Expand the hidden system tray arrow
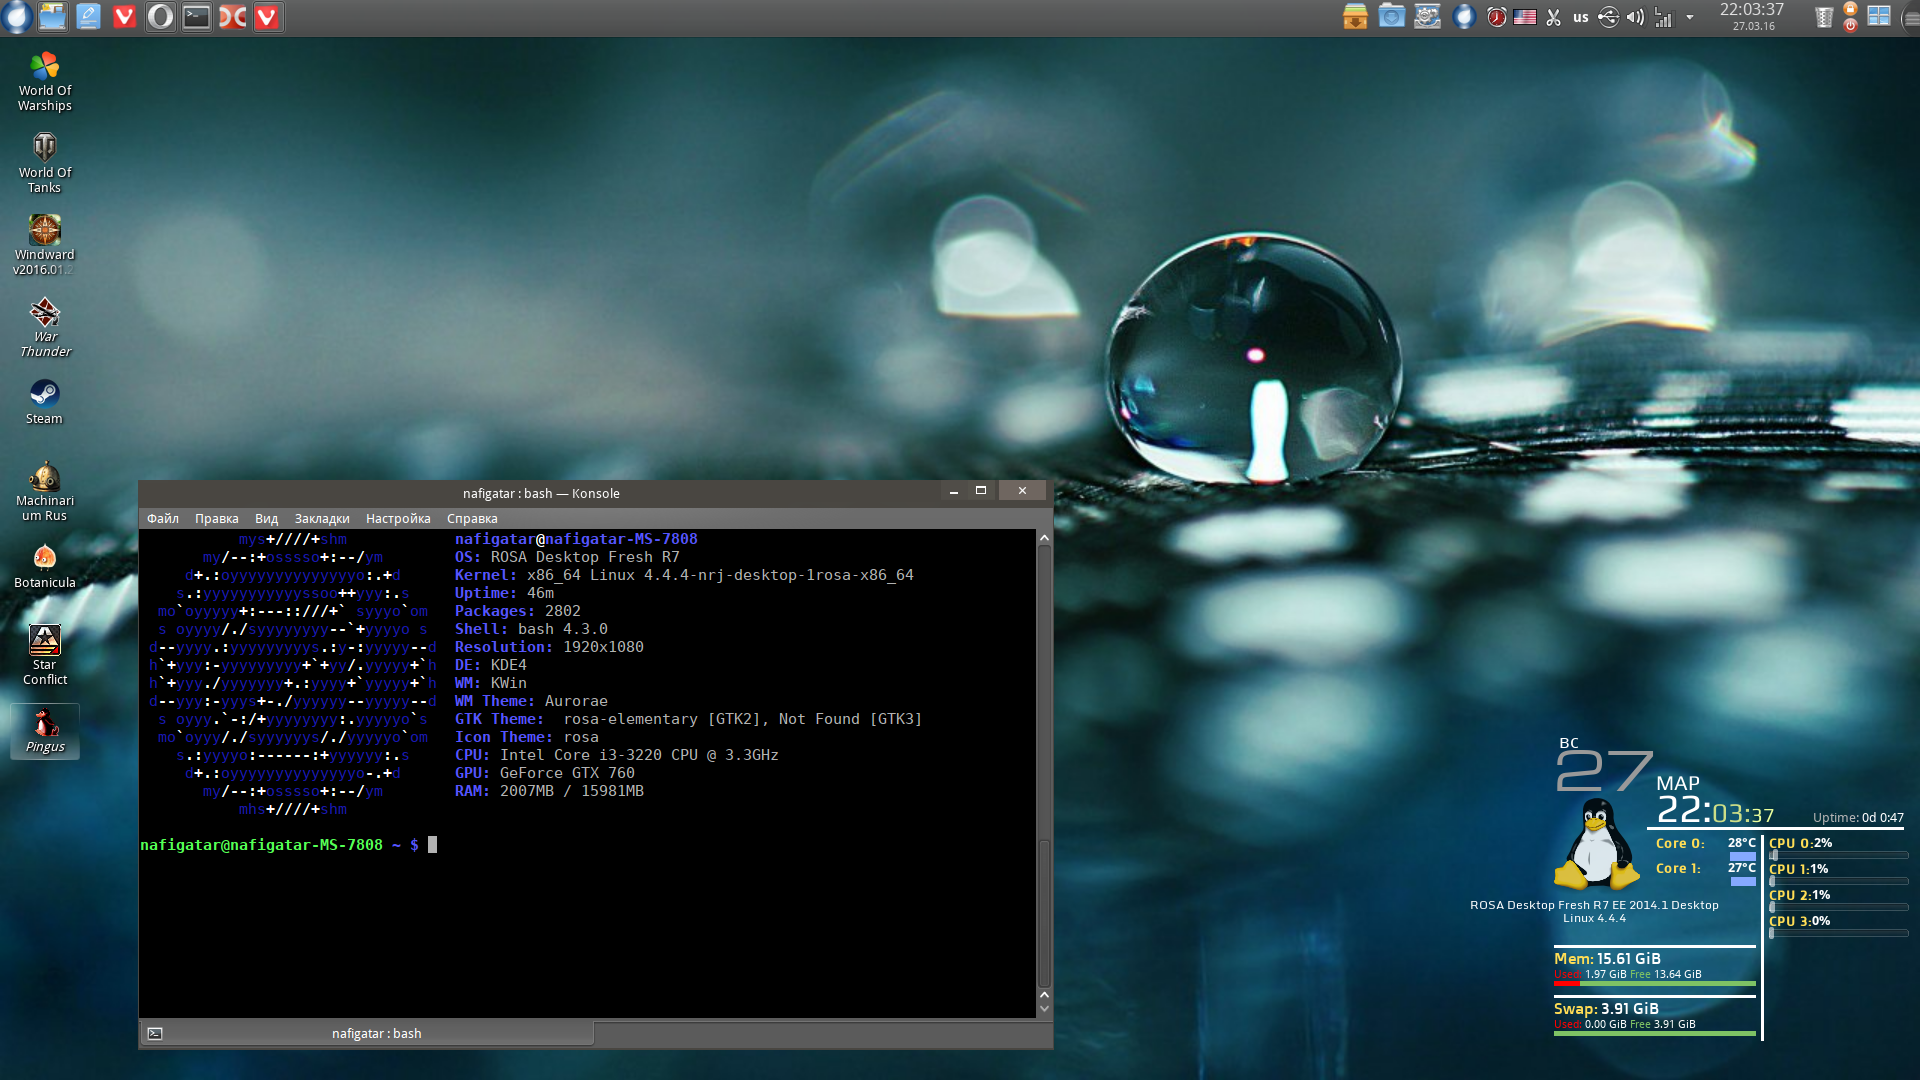Screen dimensions: 1920x1080 click(x=1690, y=17)
